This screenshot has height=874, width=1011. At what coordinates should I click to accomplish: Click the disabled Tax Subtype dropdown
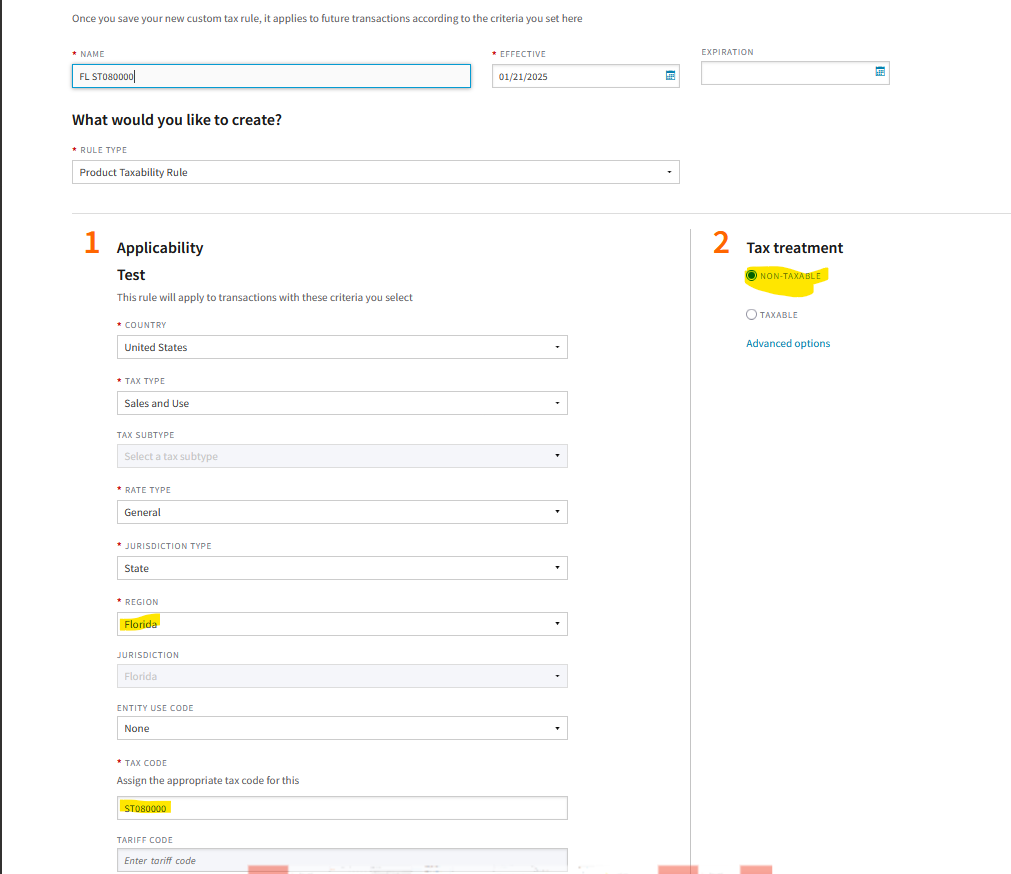pos(342,456)
